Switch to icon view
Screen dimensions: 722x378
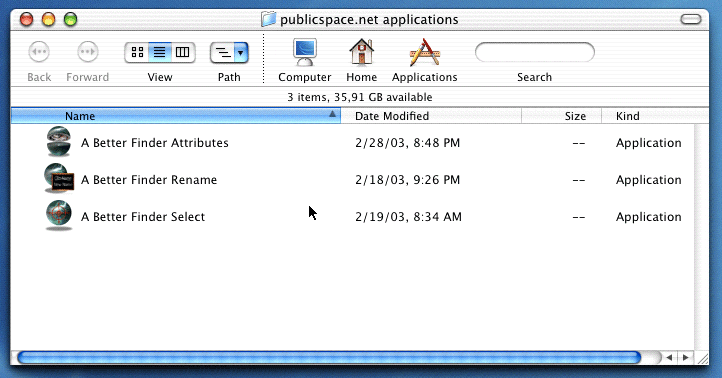137,52
